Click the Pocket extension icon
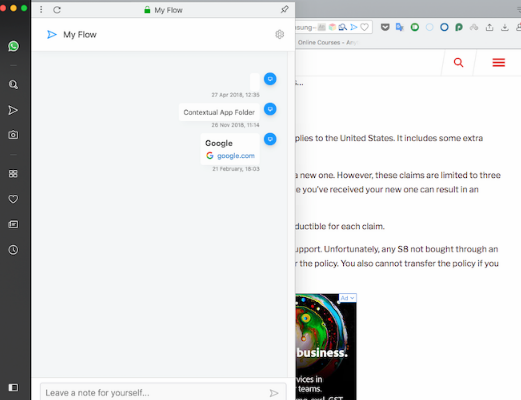Viewport: 521px width, 400px height. pyautogui.click(x=385, y=27)
